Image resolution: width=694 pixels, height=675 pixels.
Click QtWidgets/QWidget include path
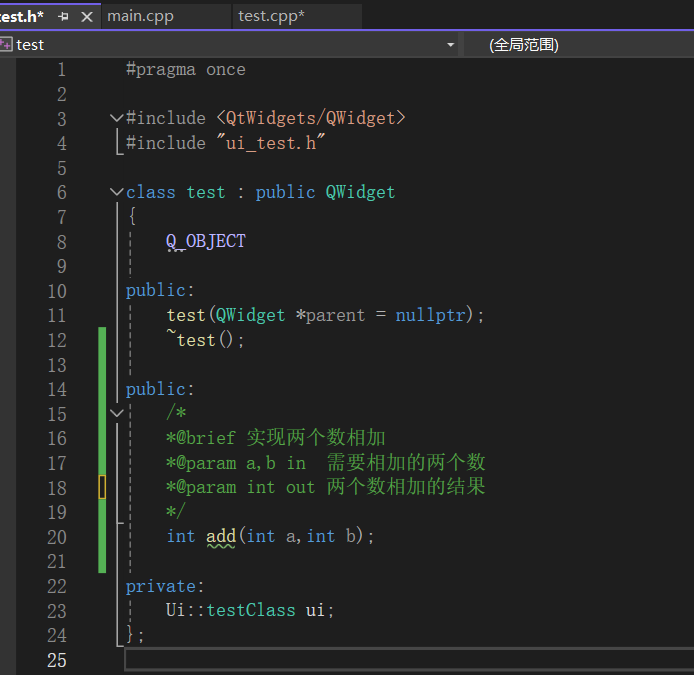[311, 118]
